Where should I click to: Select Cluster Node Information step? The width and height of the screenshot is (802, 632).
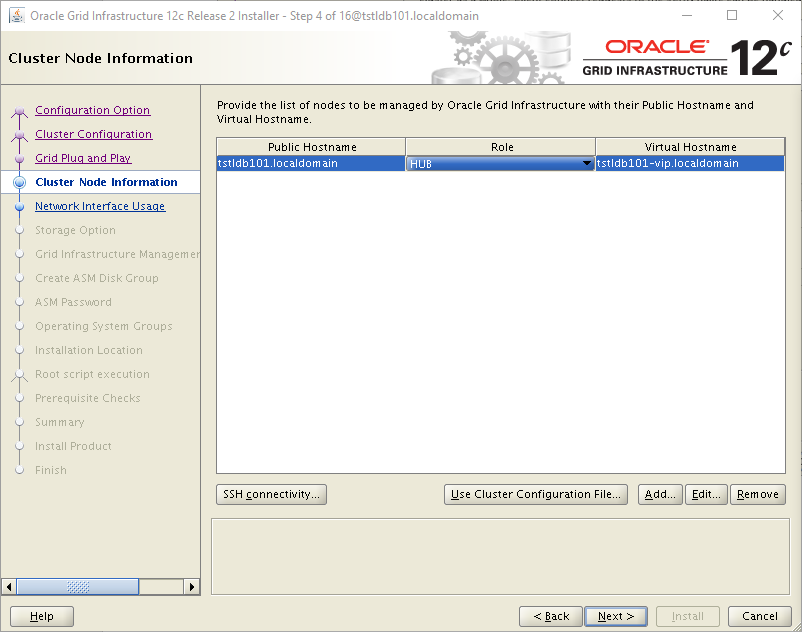coord(106,182)
